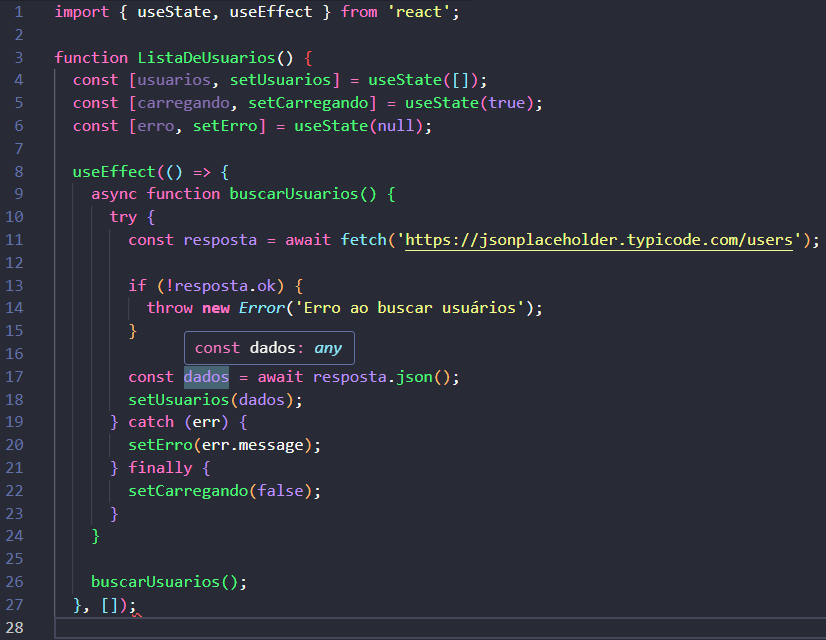Image resolution: width=826 pixels, height=640 pixels.
Task: Click the 'react' import string on line 1
Action: click(419, 12)
